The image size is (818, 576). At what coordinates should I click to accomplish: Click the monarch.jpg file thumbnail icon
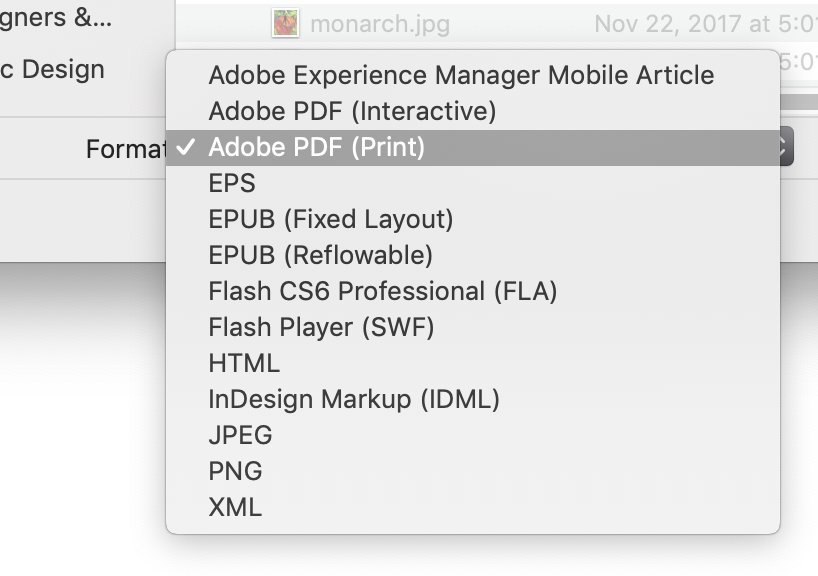[285, 23]
